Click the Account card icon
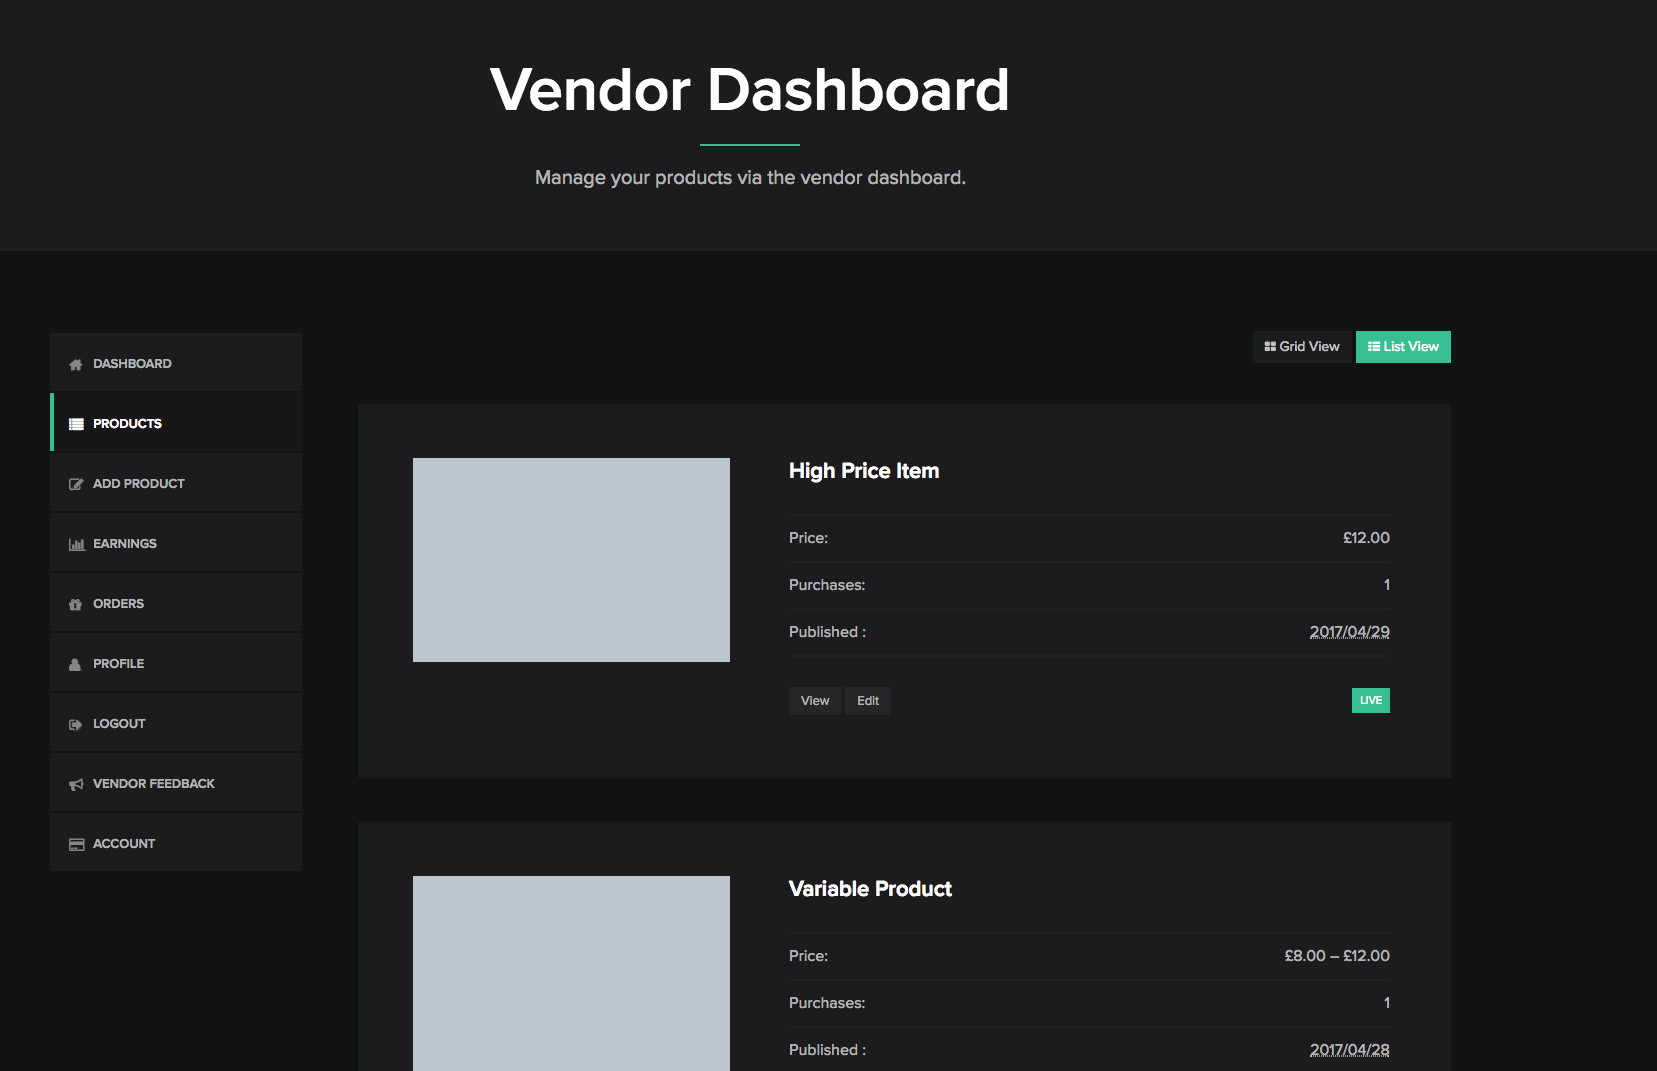The height and width of the screenshot is (1071, 1657). pyautogui.click(x=76, y=844)
